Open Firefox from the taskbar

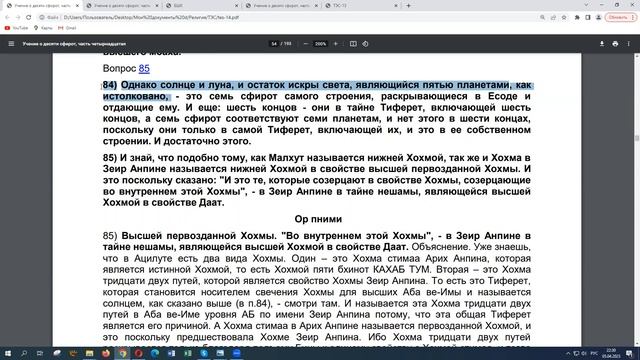[x=106, y=353]
